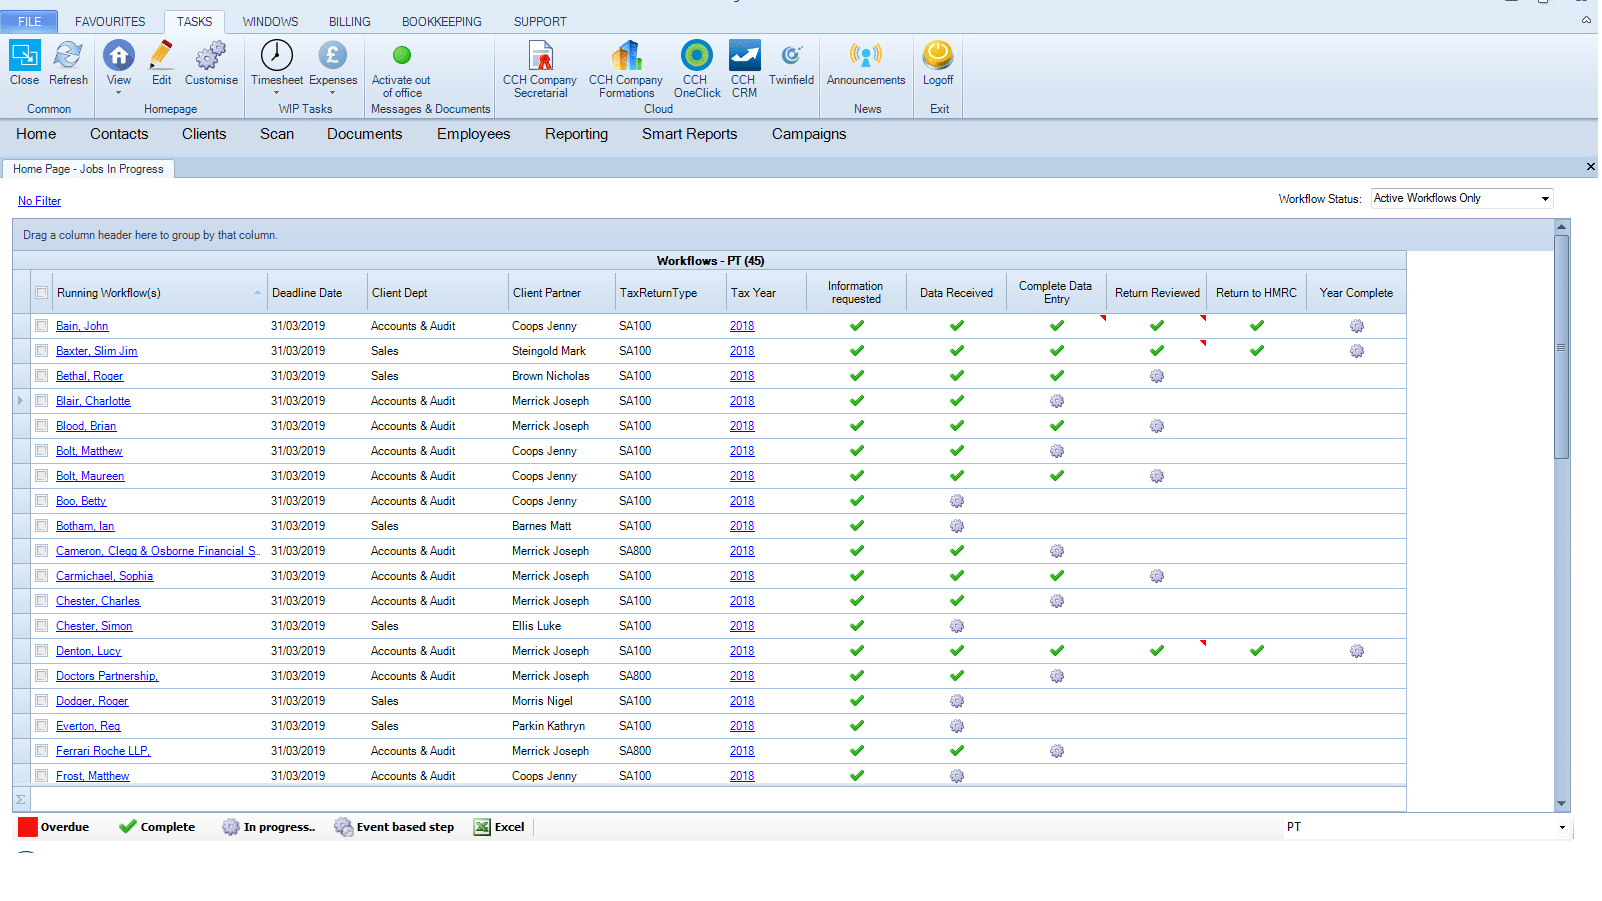Open the Bain, John workflow link
The width and height of the screenshot is (1602, 901).
pyautogui.click(x=82, y=326)
